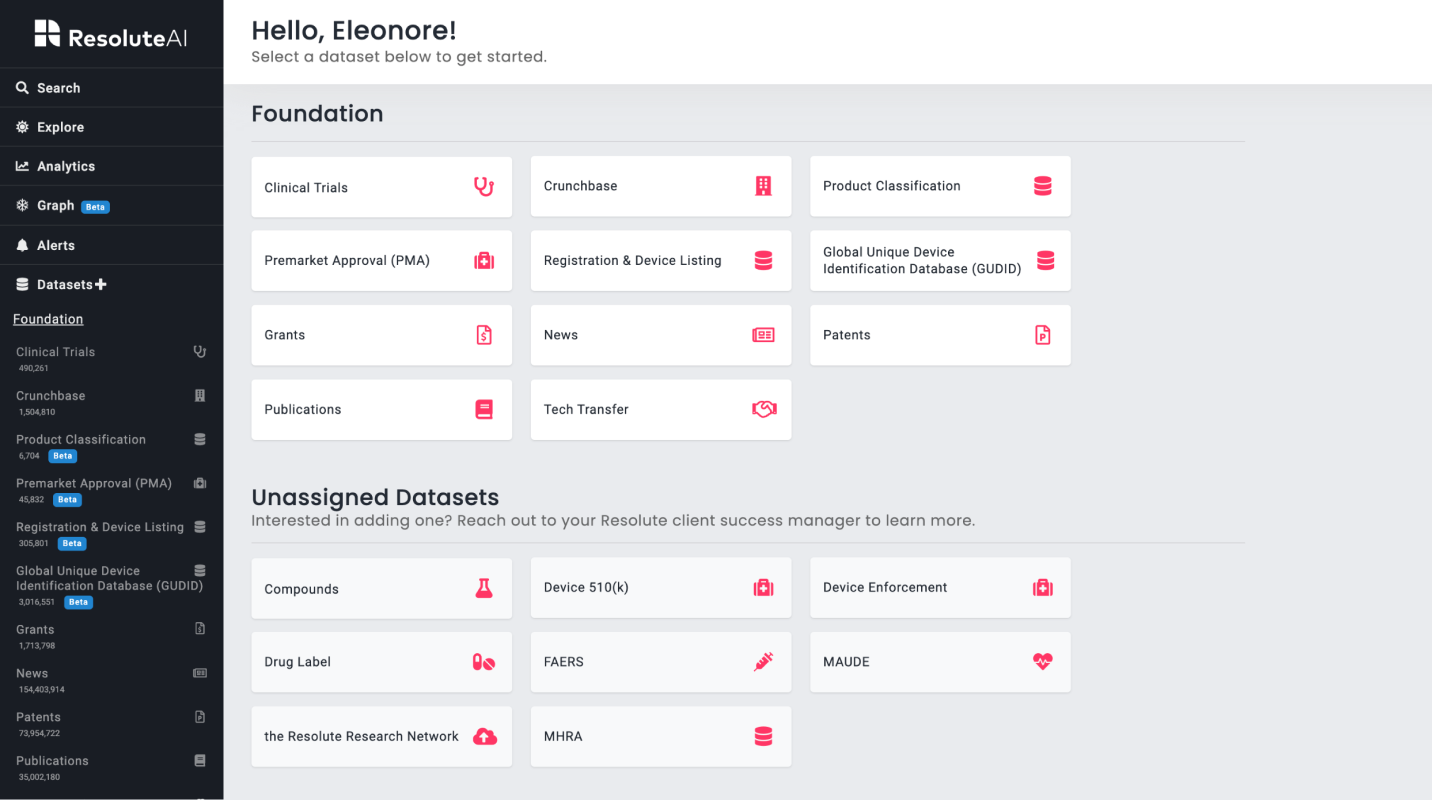Open the MHRA dataset card
The height and width of the screenshot is (800, 1432).
point(660,736)
